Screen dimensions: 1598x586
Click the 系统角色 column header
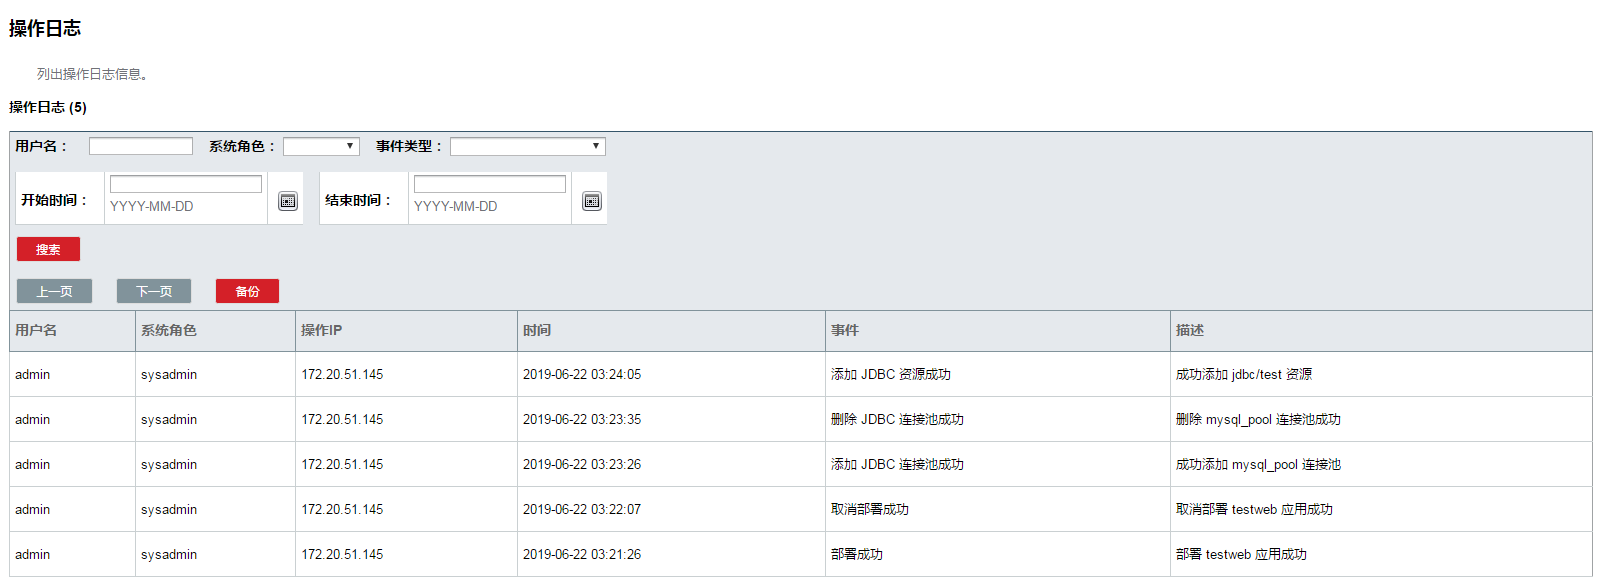pos(169,330)
